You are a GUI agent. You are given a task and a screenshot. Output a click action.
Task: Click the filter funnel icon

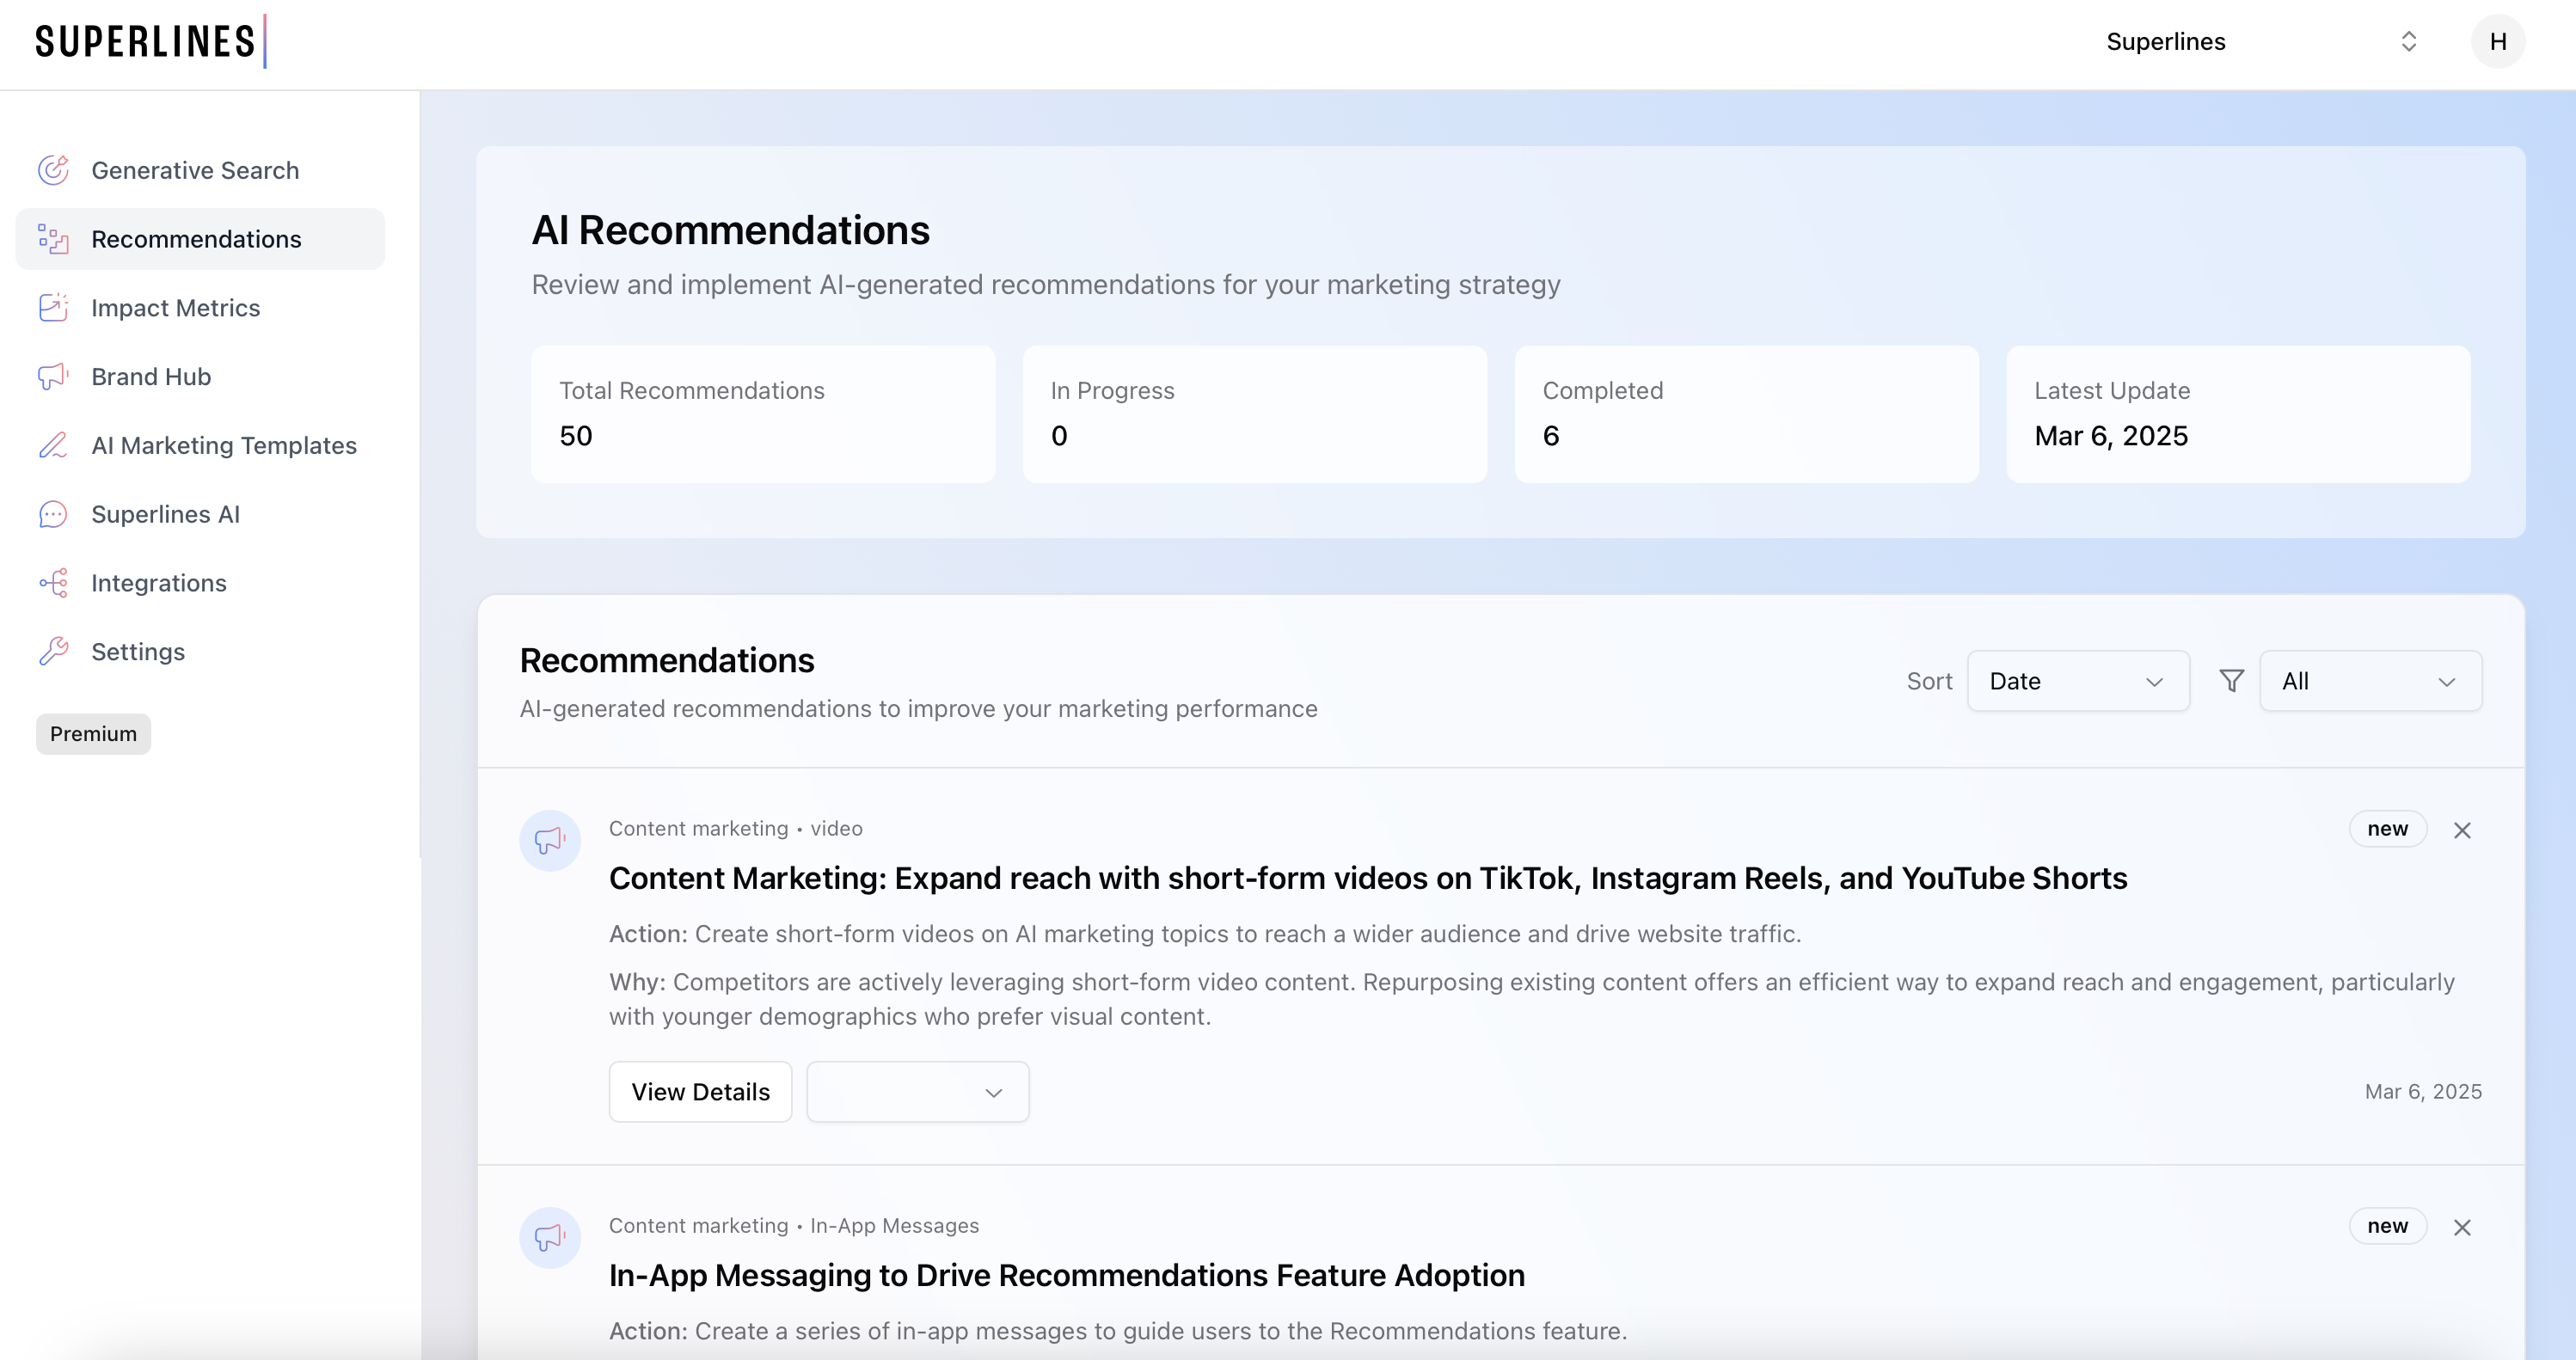[x=2231, y=681]
